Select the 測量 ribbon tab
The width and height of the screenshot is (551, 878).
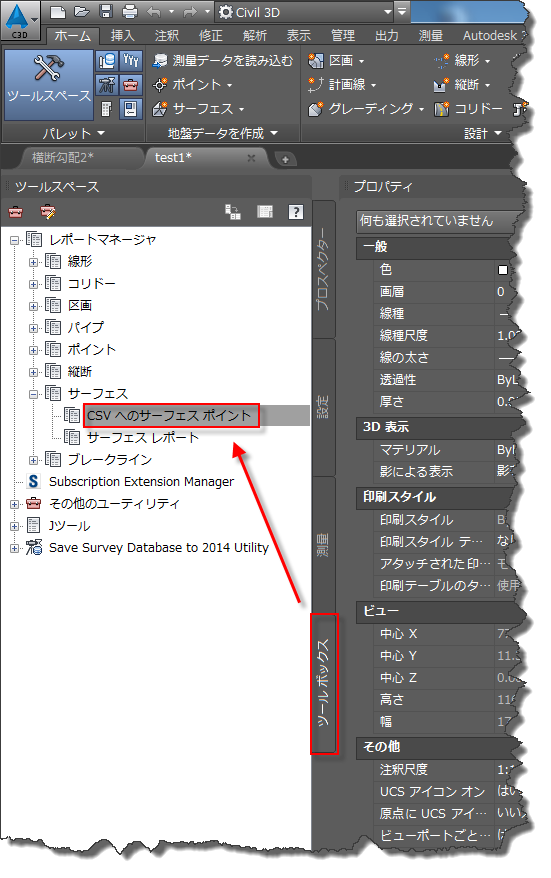[x=431, y=35]
